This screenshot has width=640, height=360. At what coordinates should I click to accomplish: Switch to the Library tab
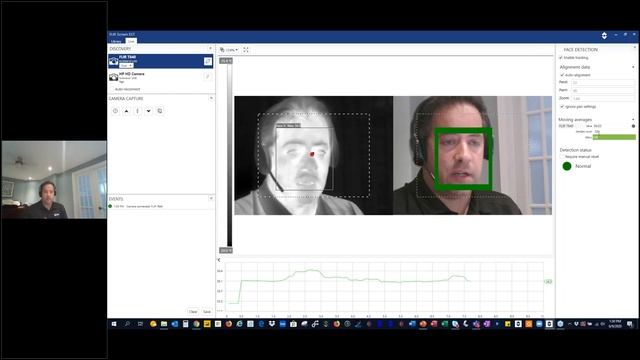[116, 41]
